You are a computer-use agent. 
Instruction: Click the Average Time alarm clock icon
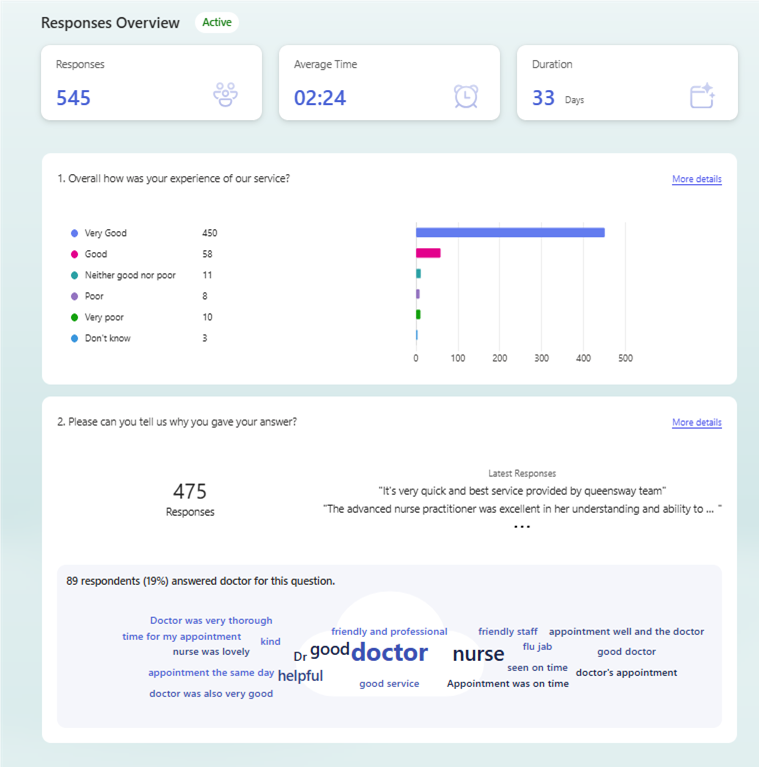(465, 96)
